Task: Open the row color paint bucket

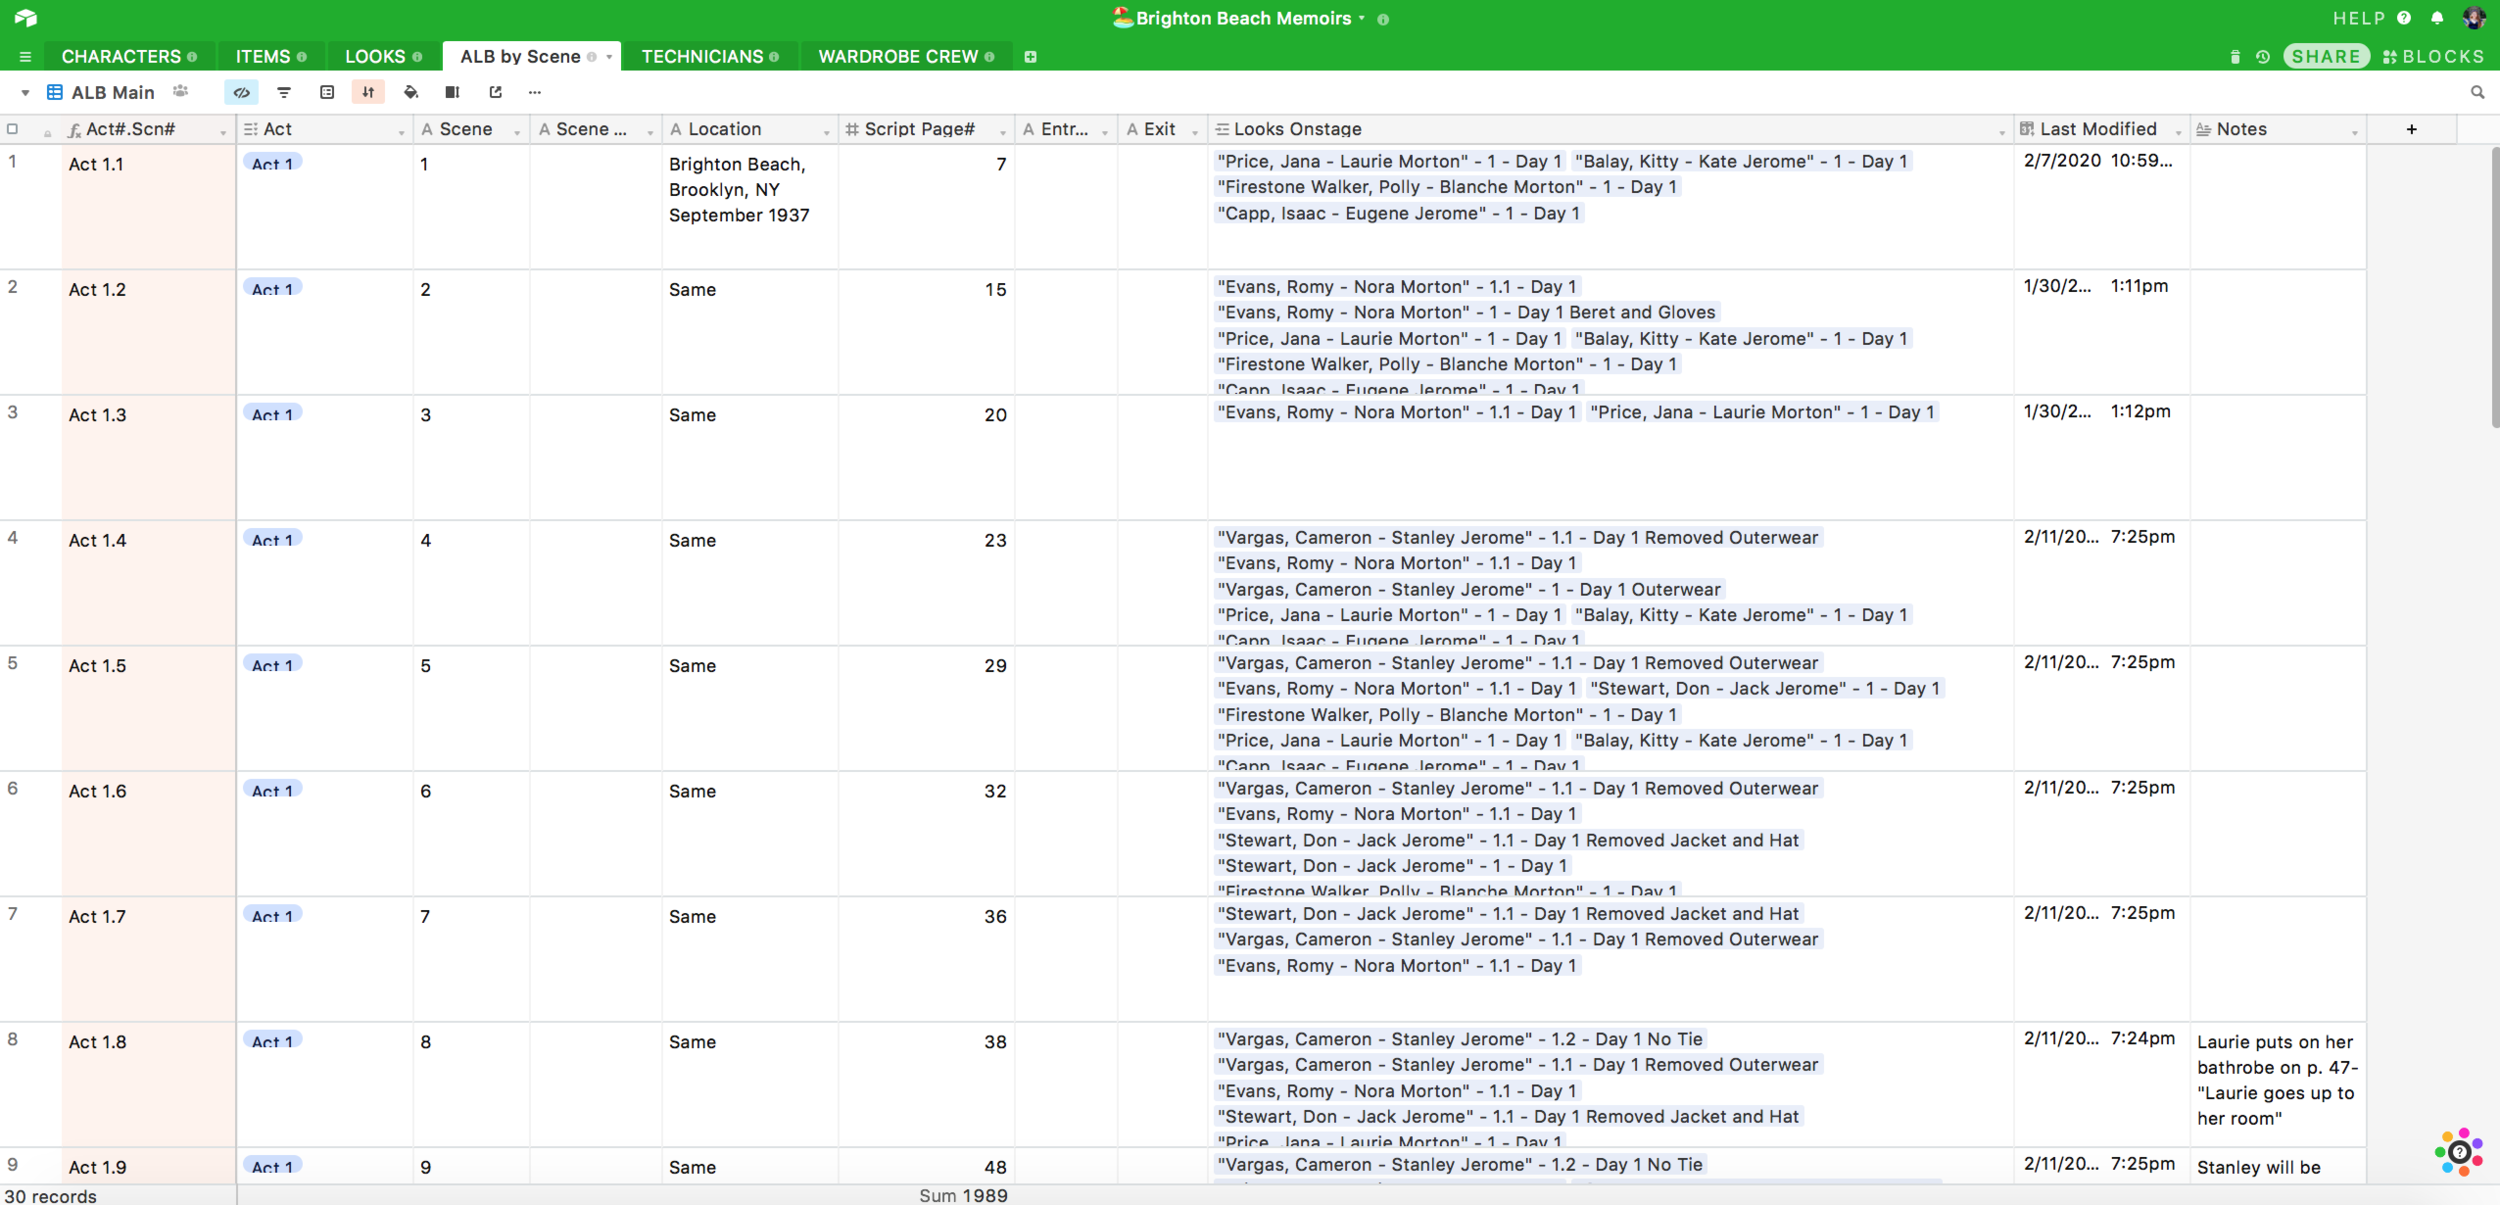Action: point(411,92)
